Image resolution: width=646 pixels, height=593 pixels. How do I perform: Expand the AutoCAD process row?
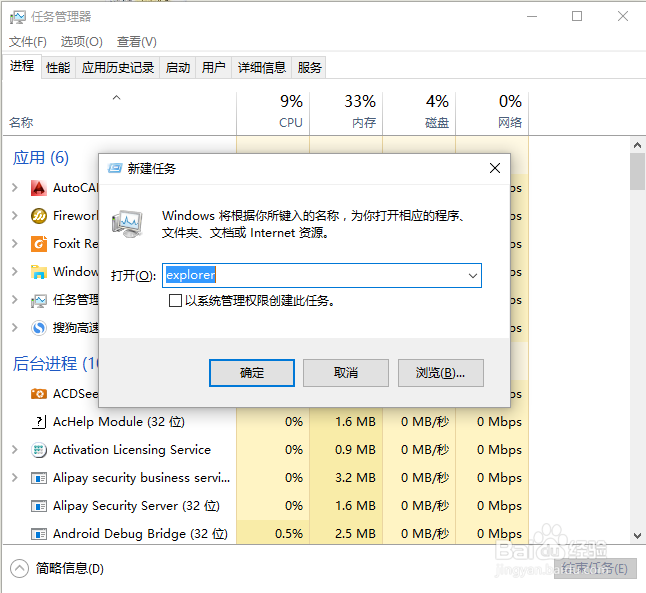[15, 188]
